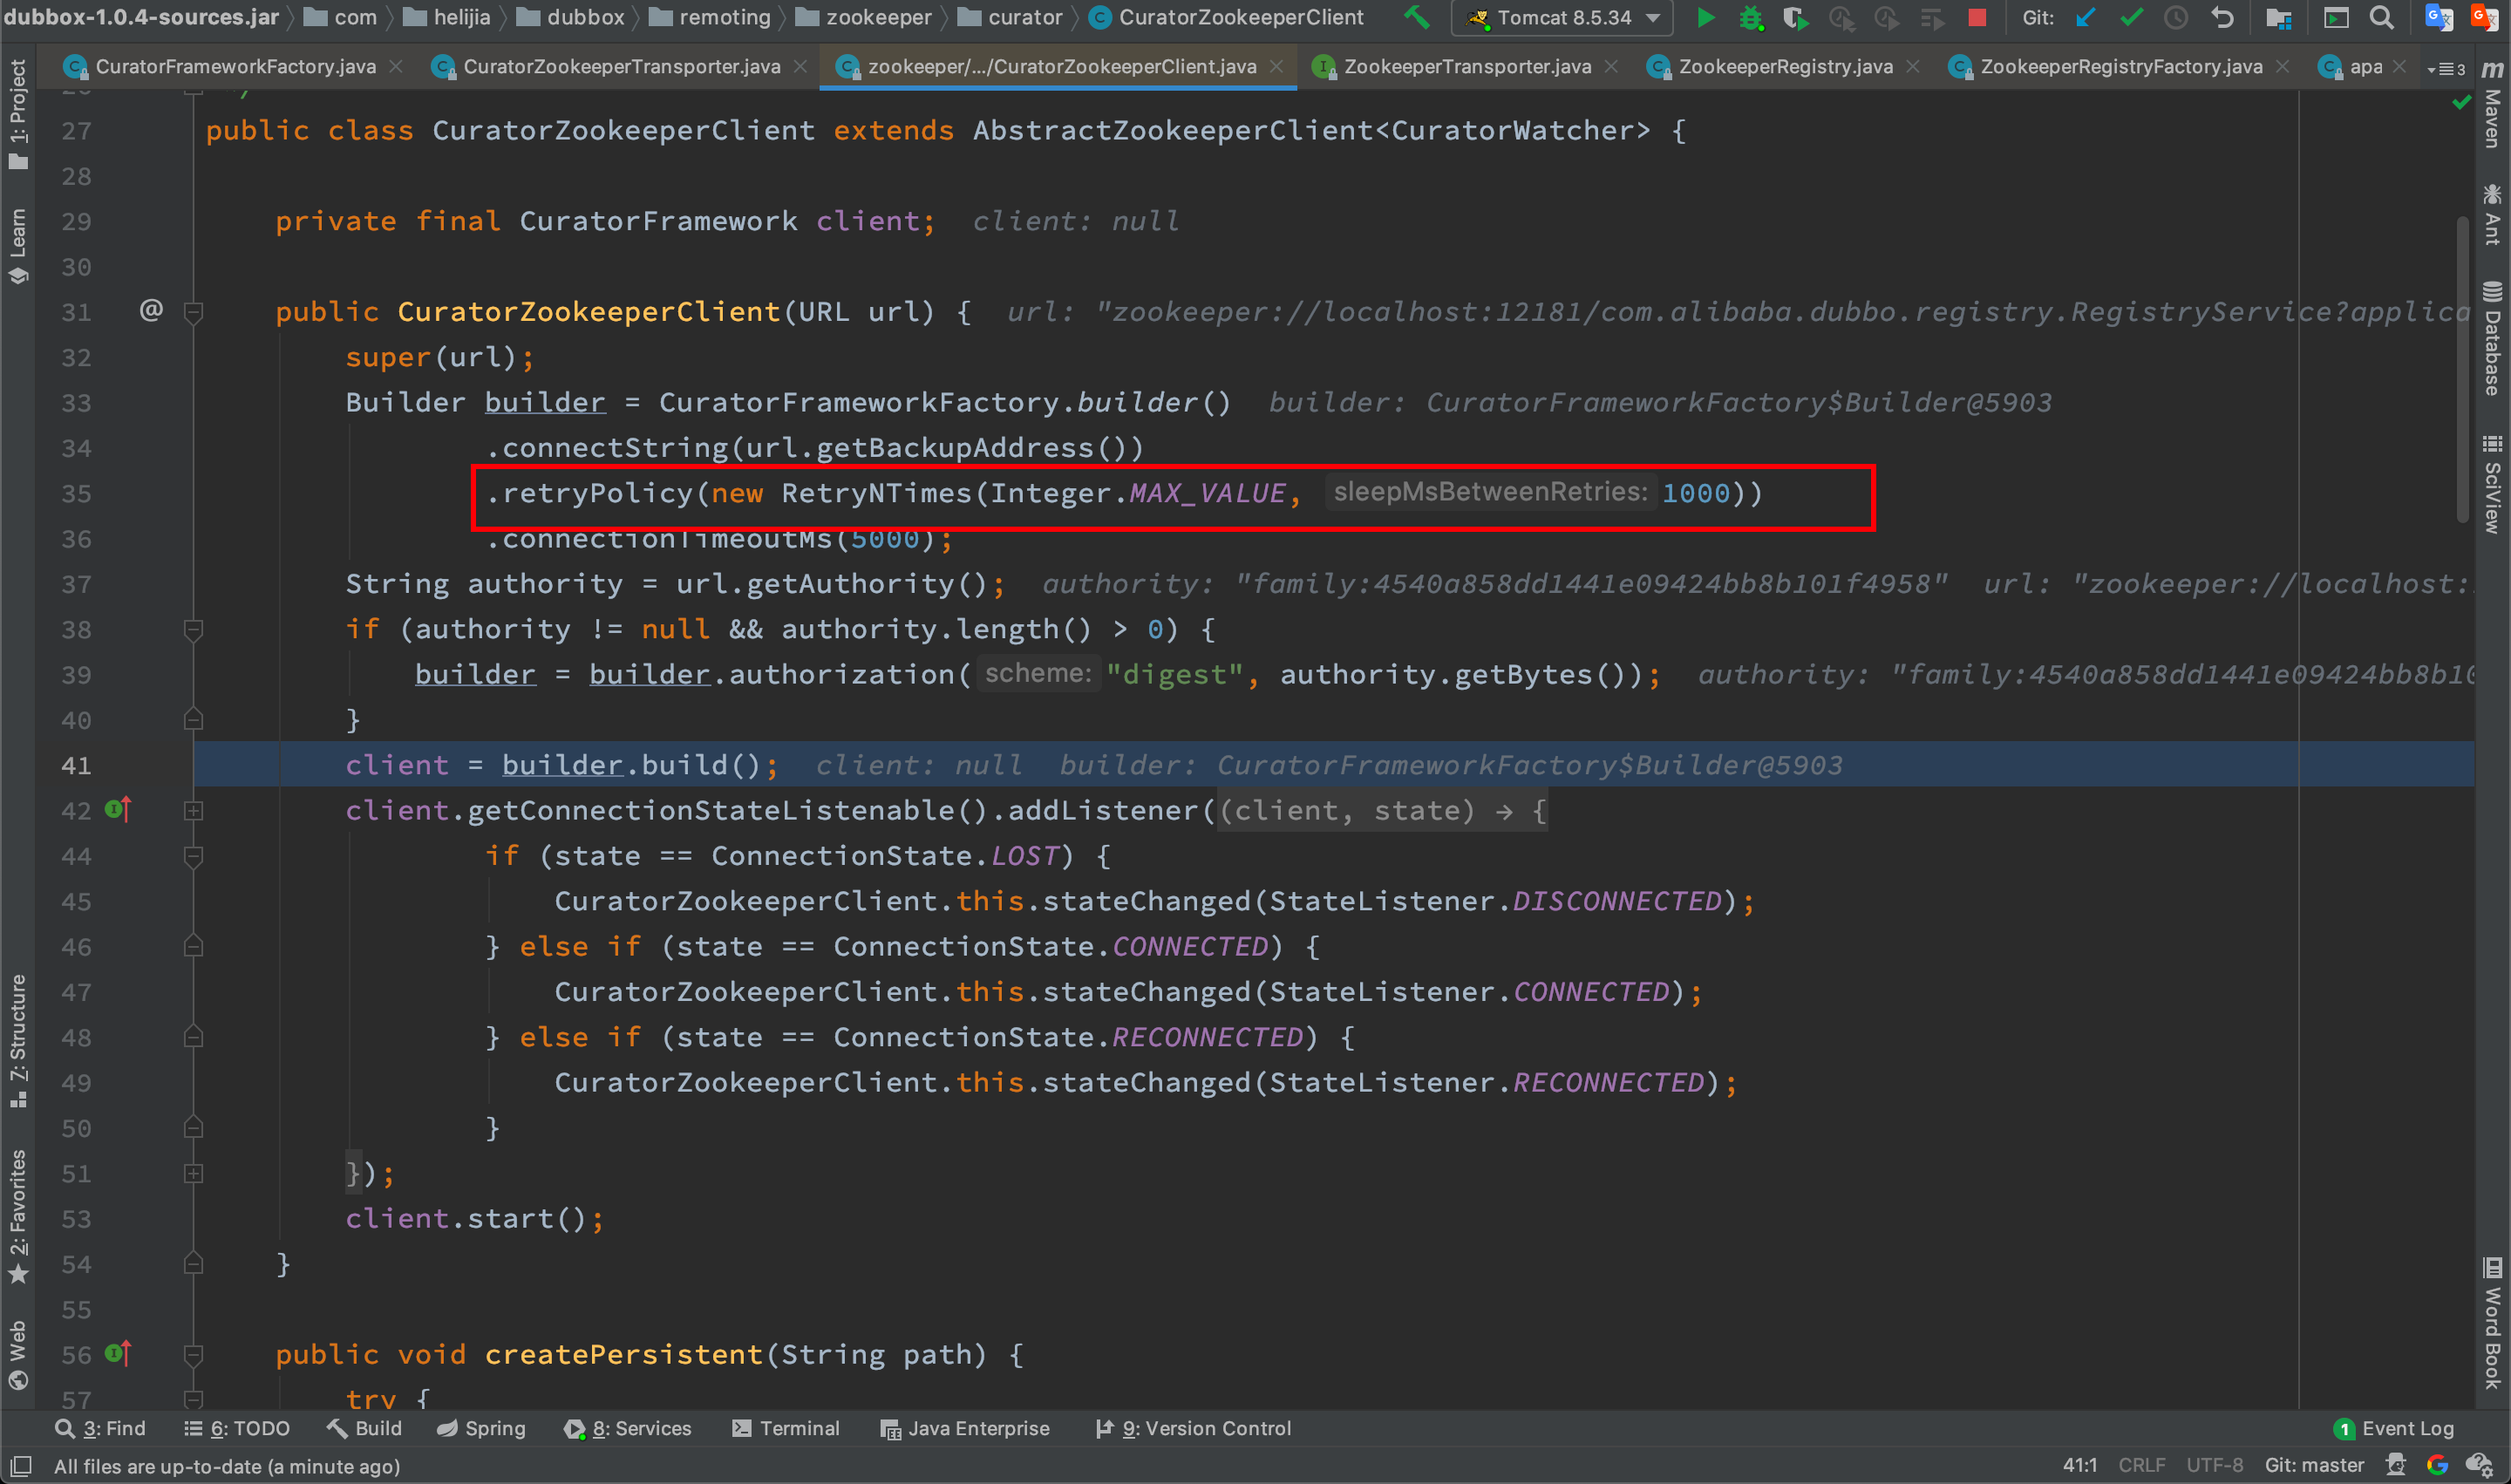
Task: Show hidden tabs list dropdown
Action: [2446, 68]
